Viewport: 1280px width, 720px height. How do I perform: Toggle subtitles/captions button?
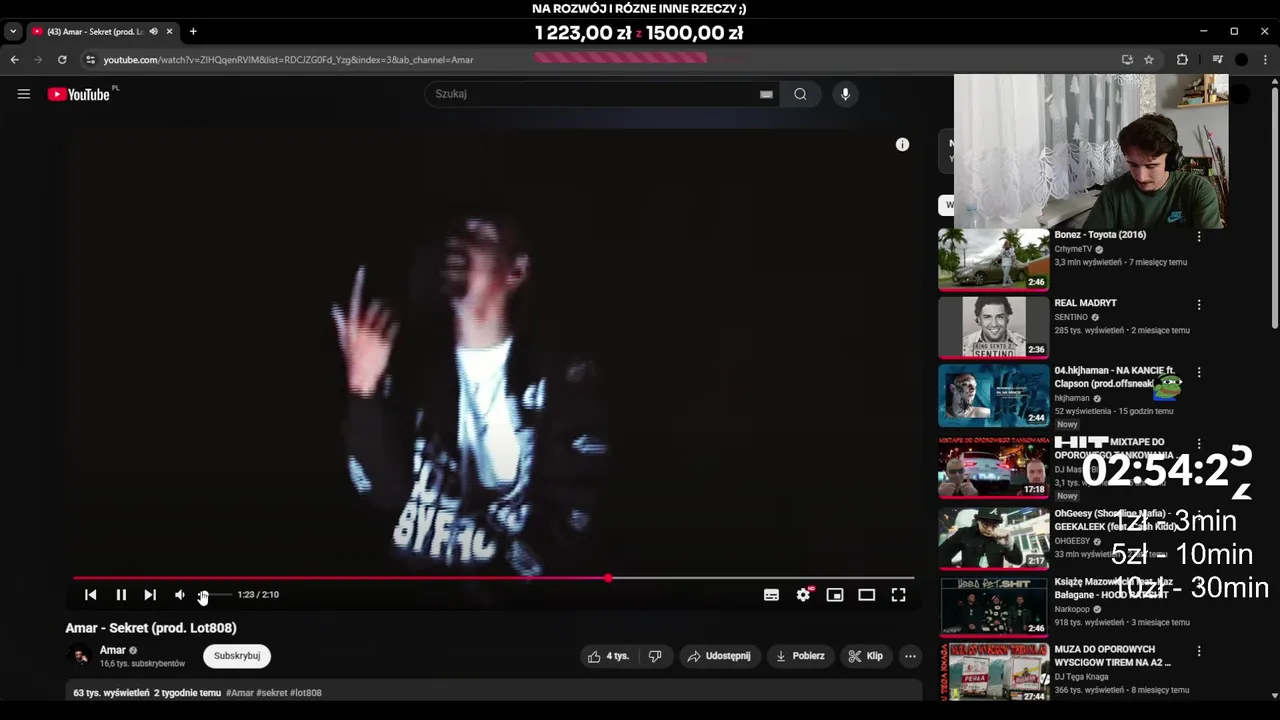tap(771, 595)
